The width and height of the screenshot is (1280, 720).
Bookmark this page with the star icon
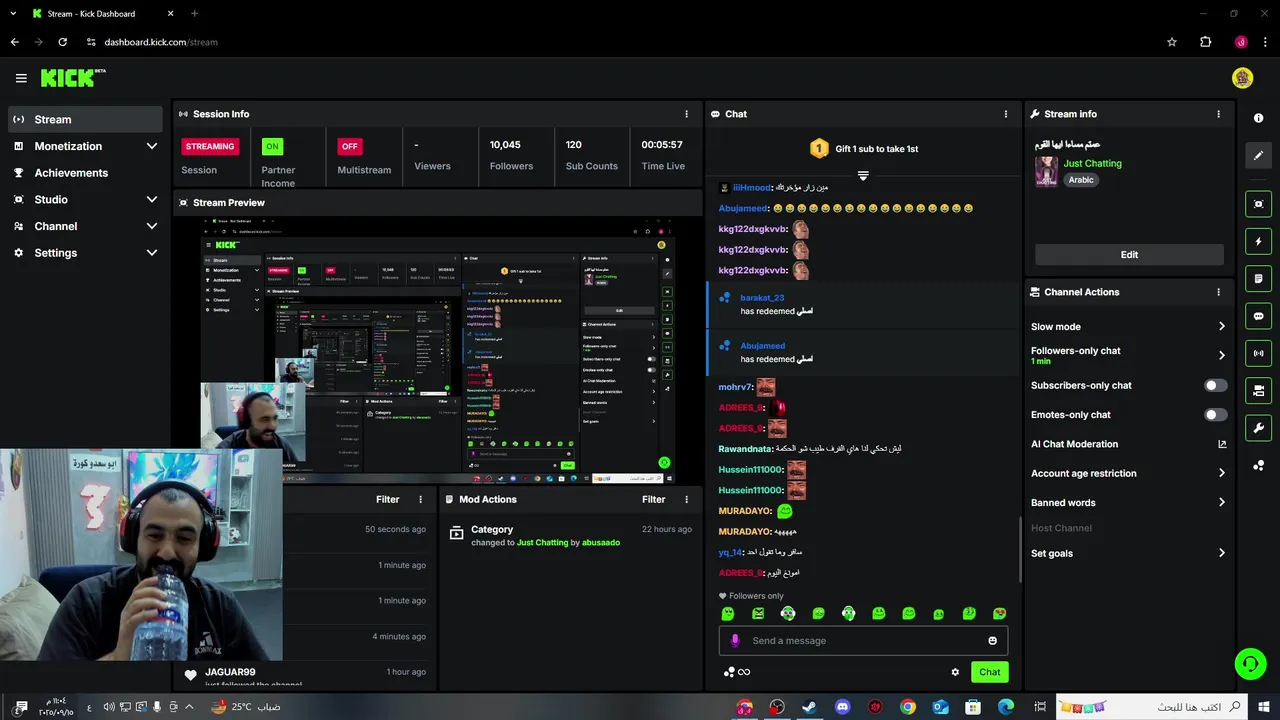click(1172, 42)
